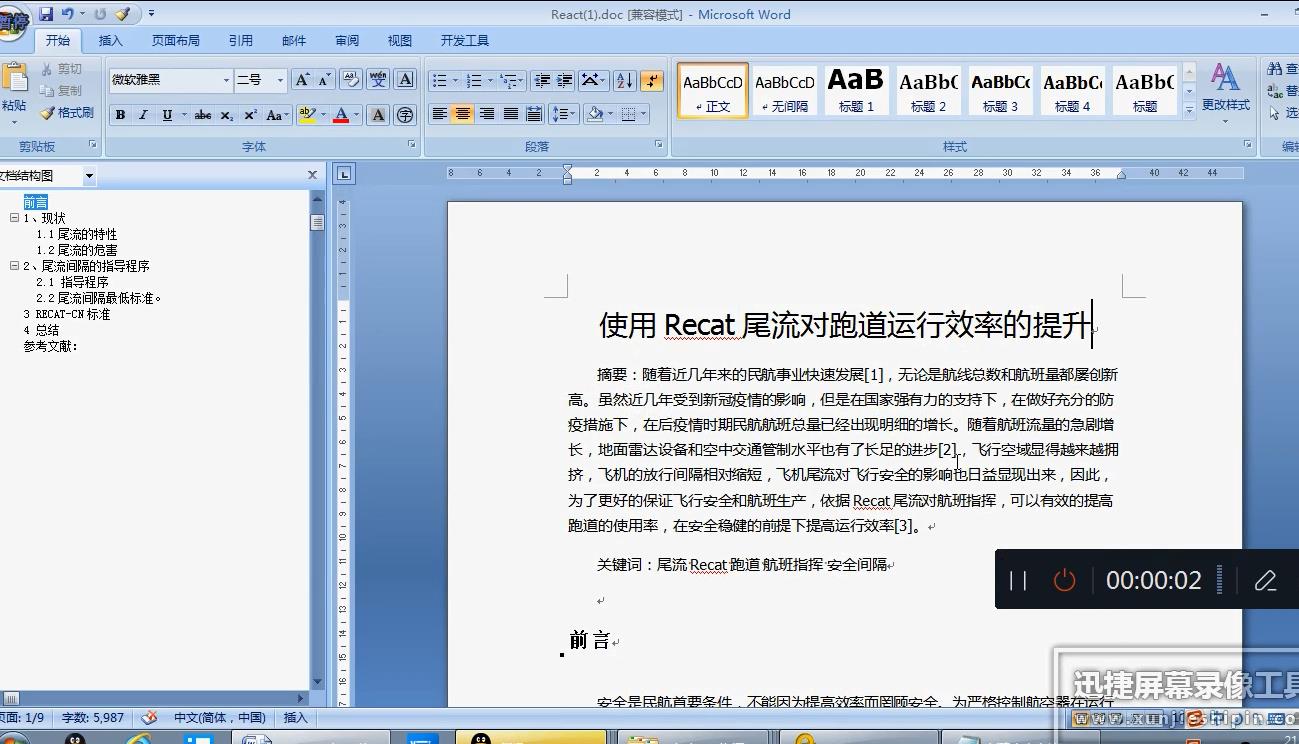Toggle strikethrough formatting

tap(203, 115)
